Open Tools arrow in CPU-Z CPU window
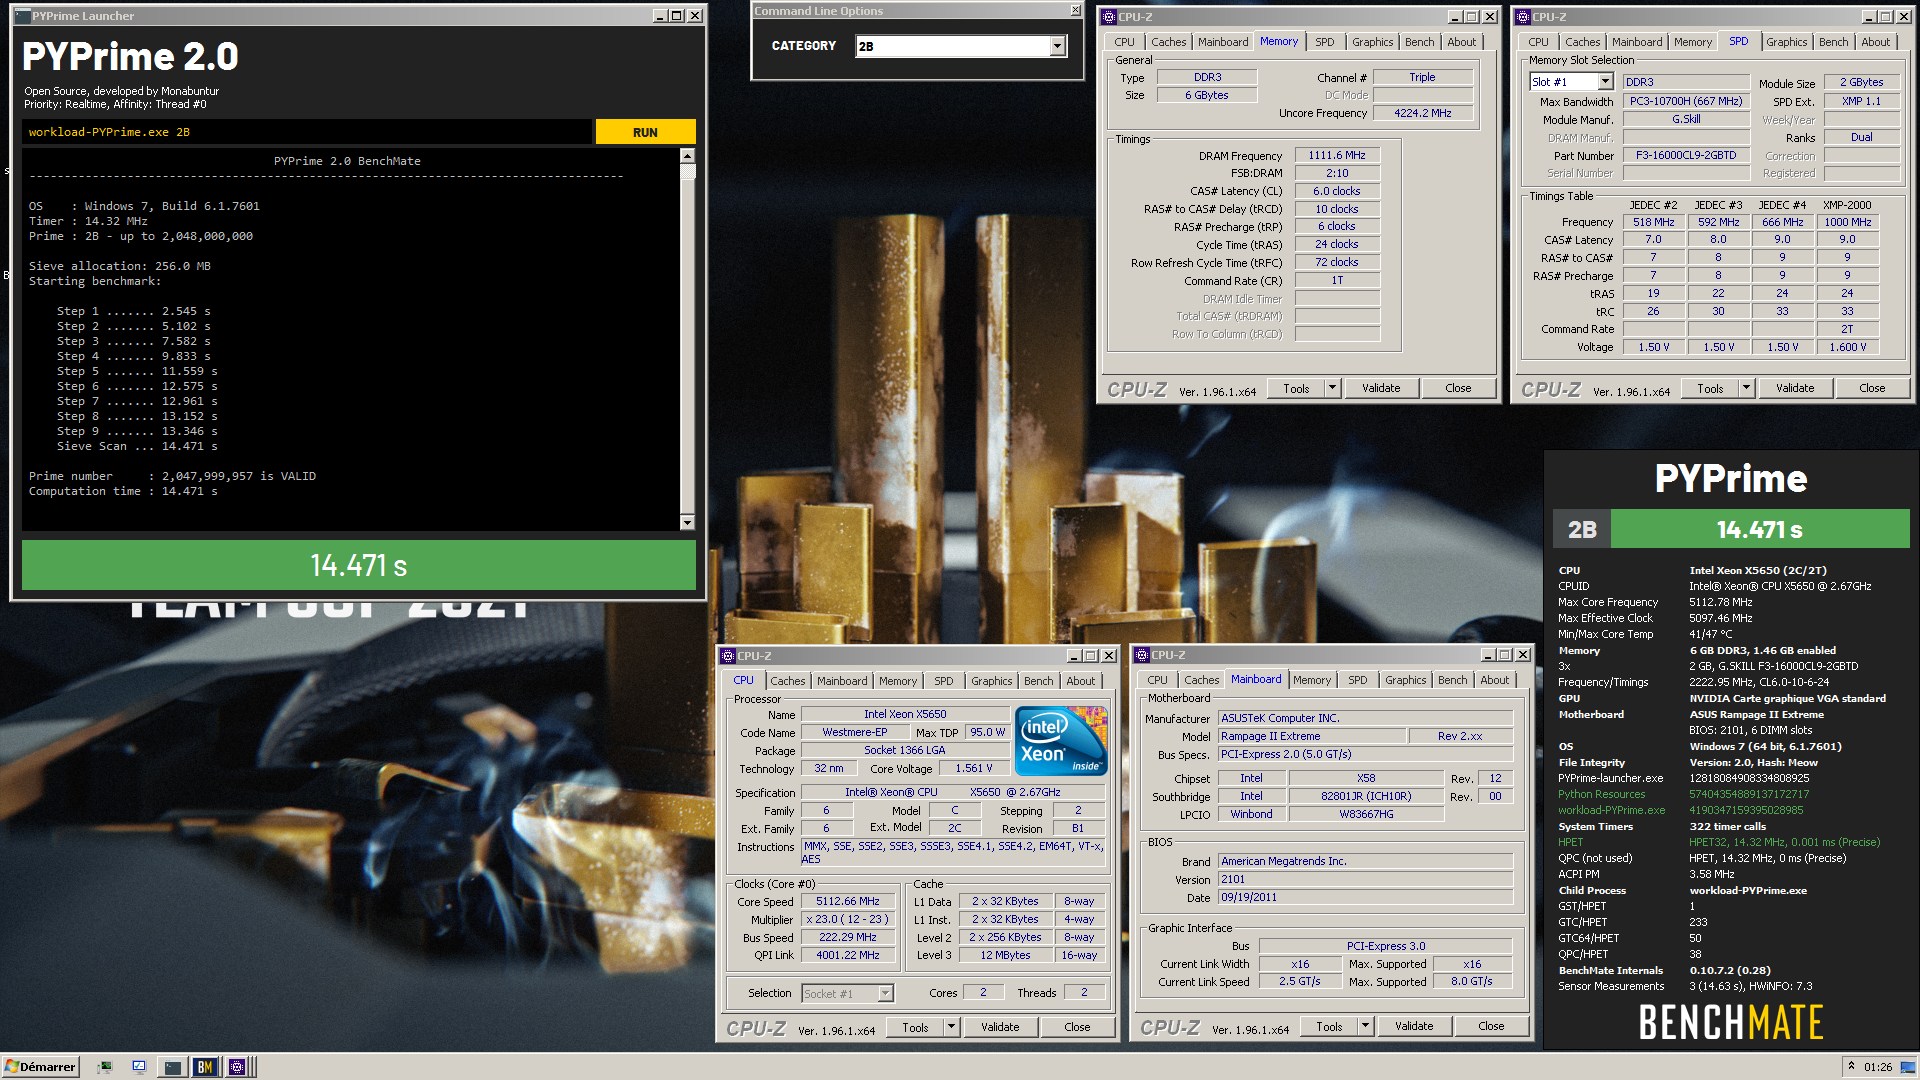This screenshot has width=1920, height=1080. point(951,1027)
